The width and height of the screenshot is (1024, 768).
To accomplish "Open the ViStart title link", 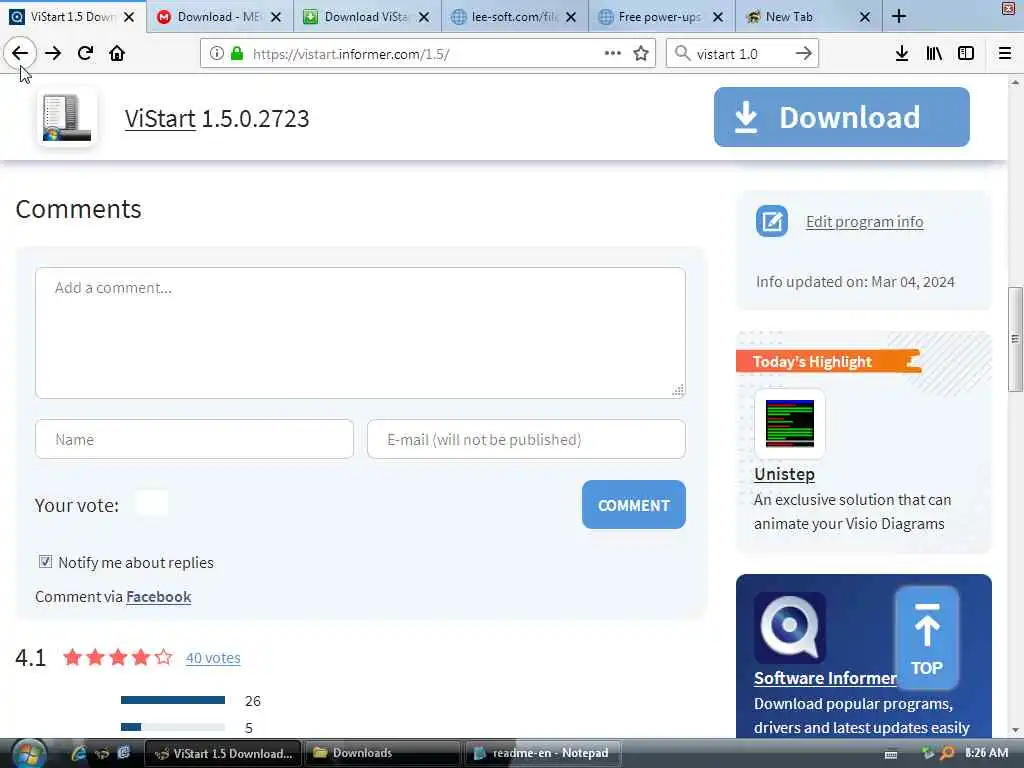I will coord(160,119).
